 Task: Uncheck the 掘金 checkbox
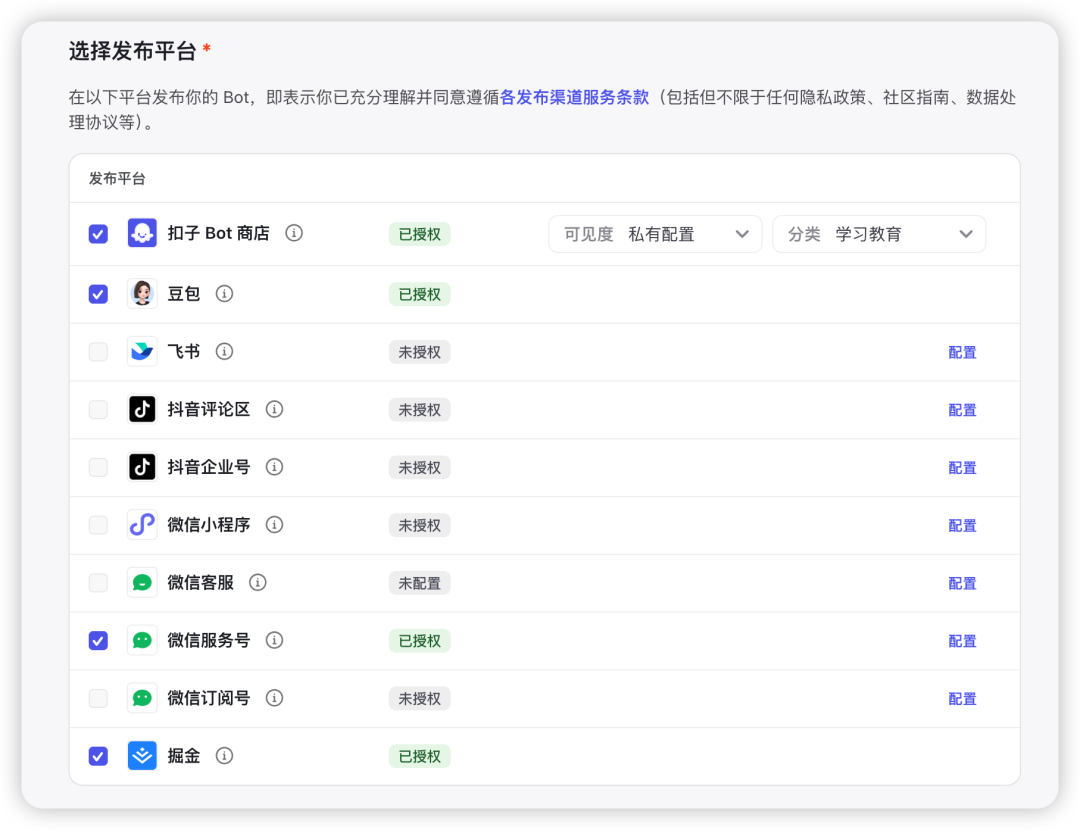(98, 756)
